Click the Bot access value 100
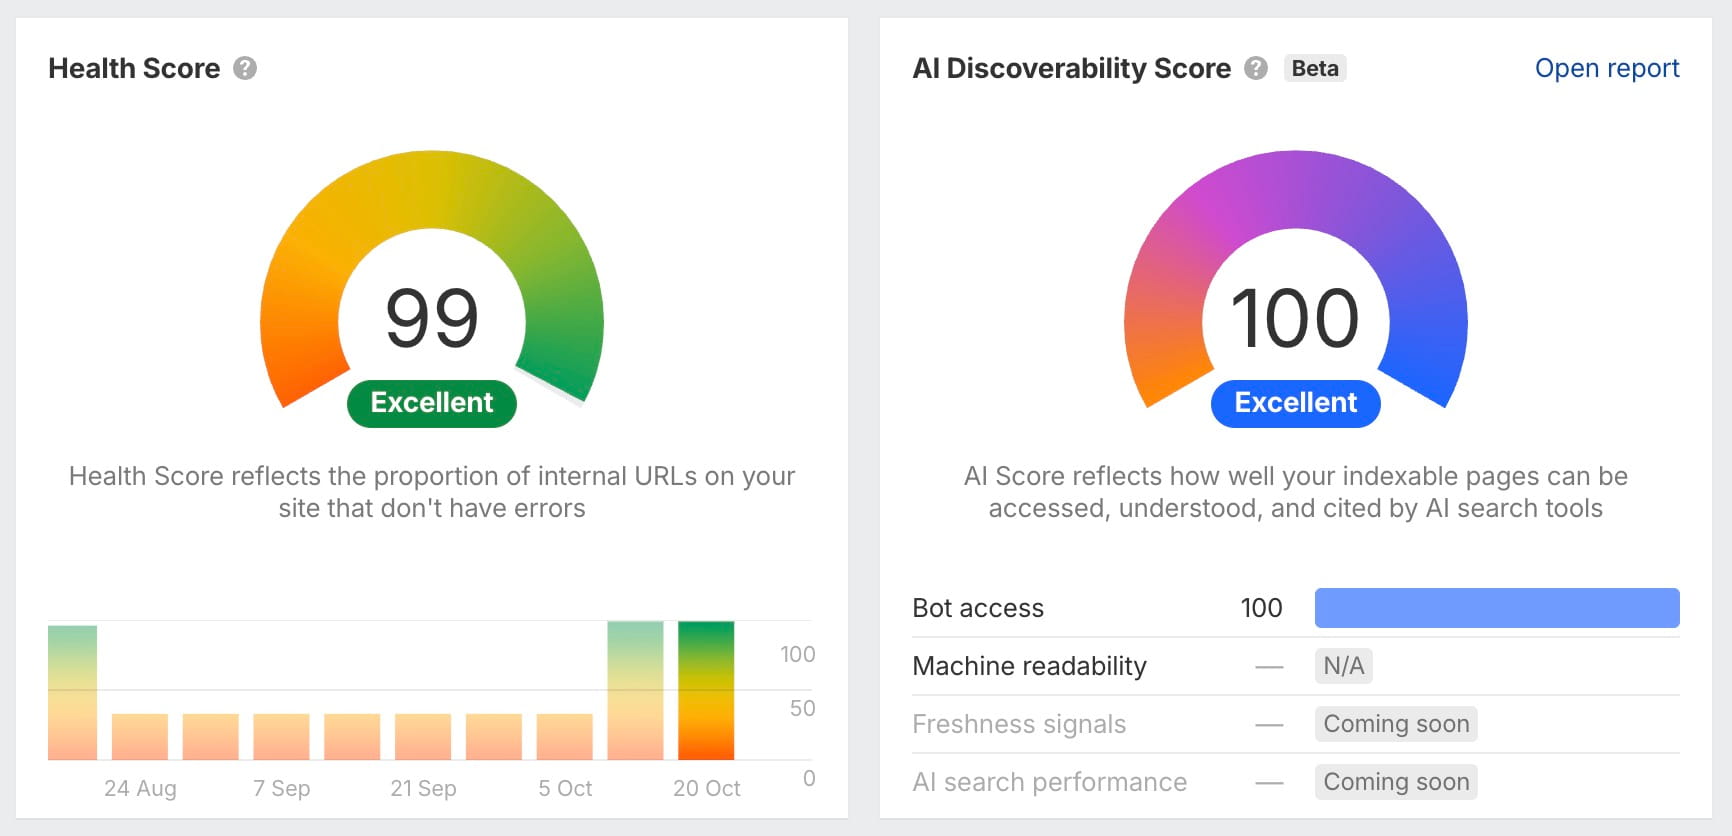1732x836 pixels. 1261,608
